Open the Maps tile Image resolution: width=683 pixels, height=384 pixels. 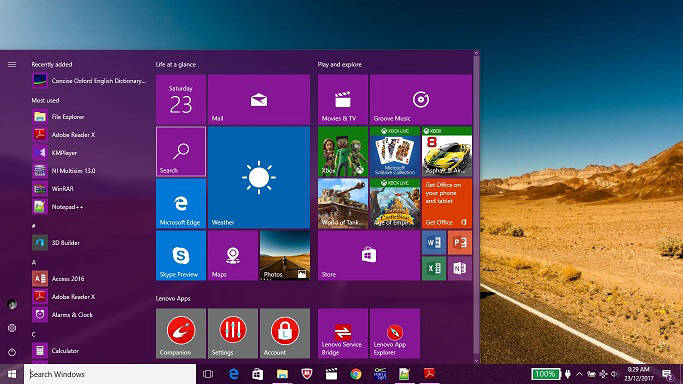pyautogui.click(x=233, y=256)
